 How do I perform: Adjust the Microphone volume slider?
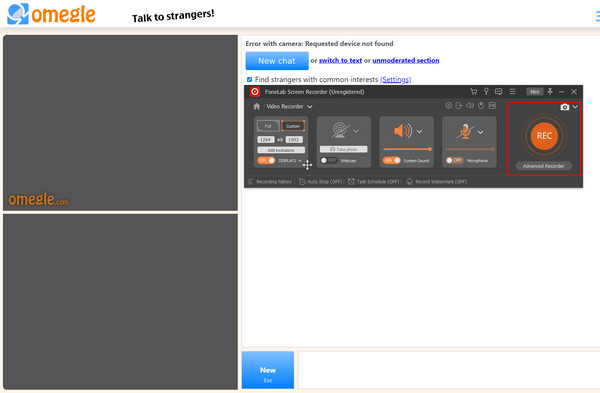pyautogui.click(x=470, y=149)
